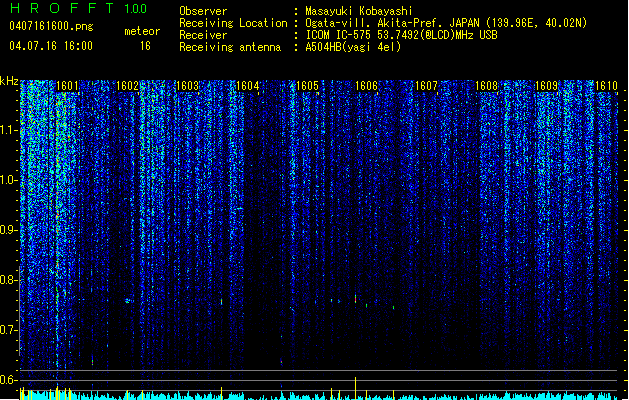Click the 1605 time marker
This screenshot has width=629, height=400.
tap(307, 86)
